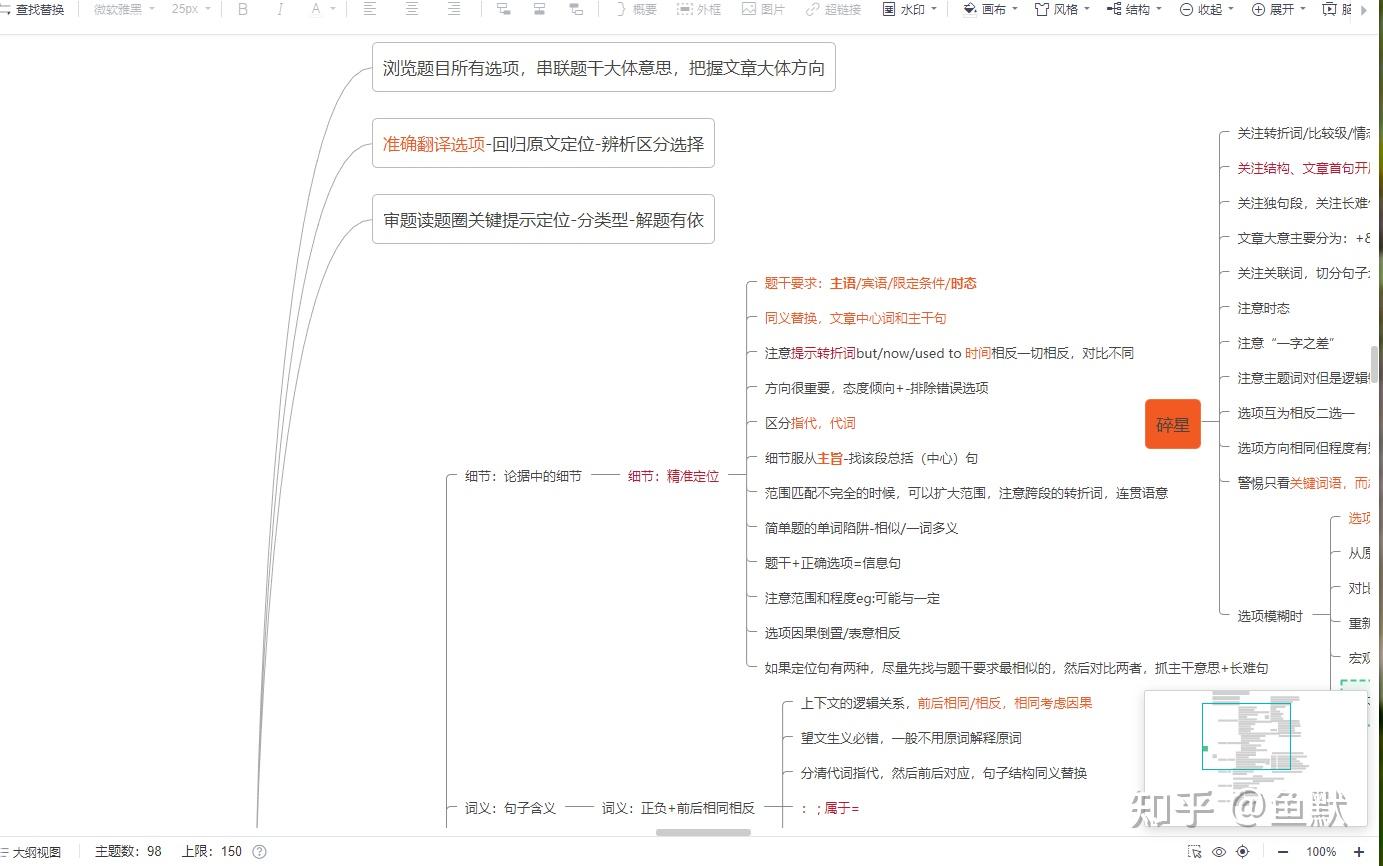
Task: Open the font color dropdown arrow
Action: pos(332,9)
